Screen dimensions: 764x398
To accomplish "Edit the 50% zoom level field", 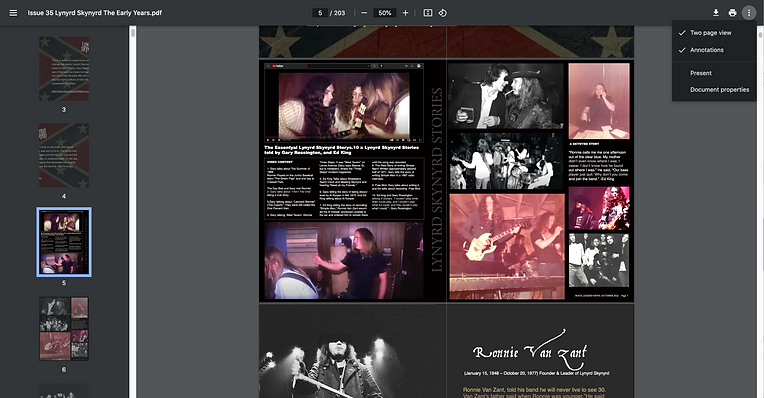I will (384, 13).
